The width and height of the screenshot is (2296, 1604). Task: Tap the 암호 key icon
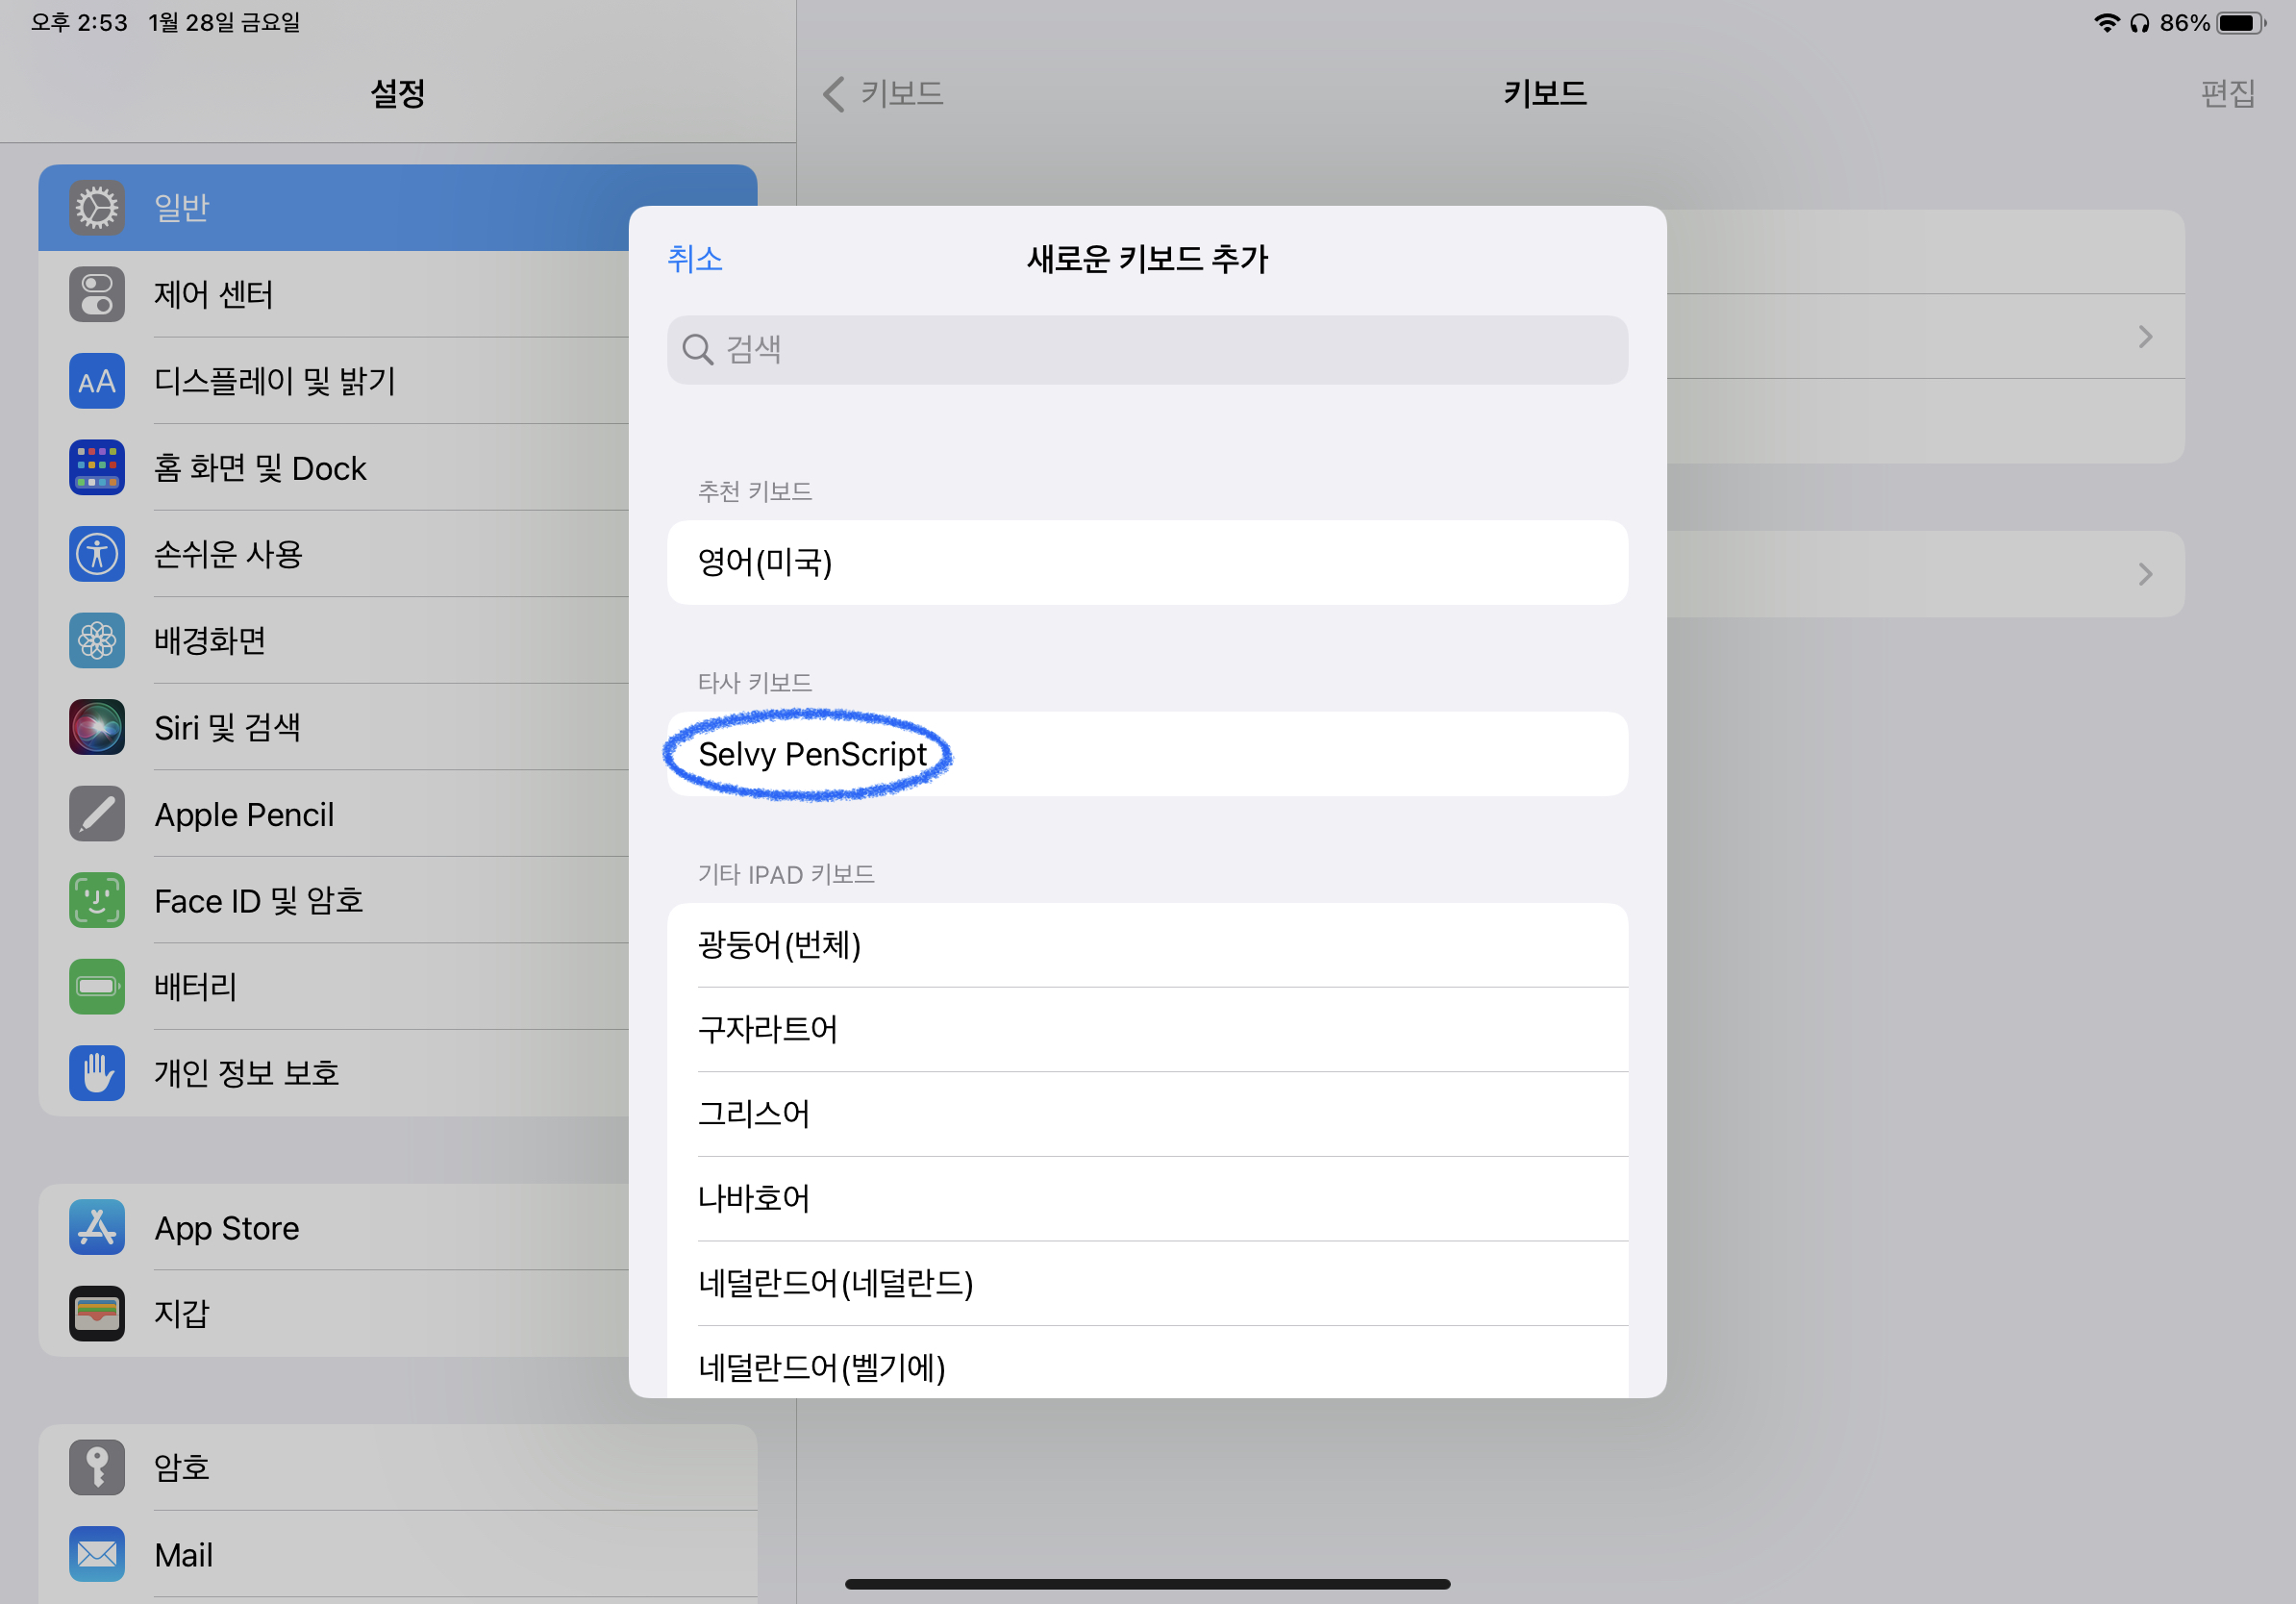click(x=97, y=1467)
